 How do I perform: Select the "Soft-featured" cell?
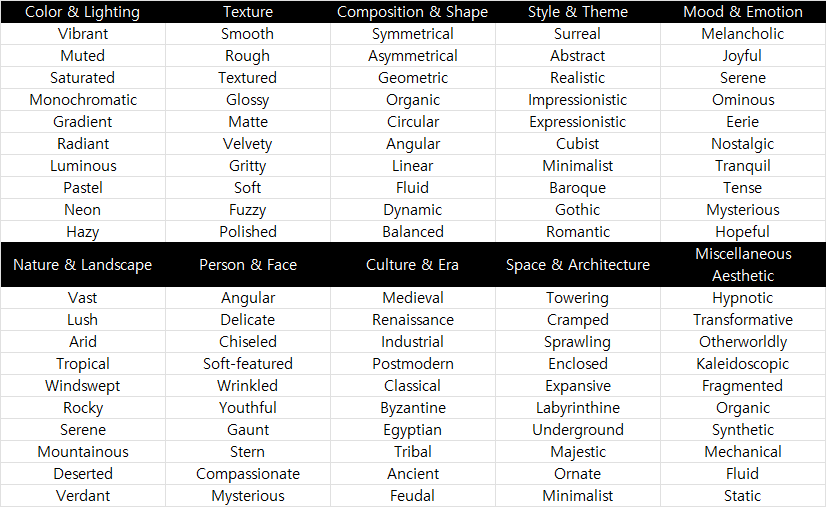pyautogui.click(x=248, y=364)
